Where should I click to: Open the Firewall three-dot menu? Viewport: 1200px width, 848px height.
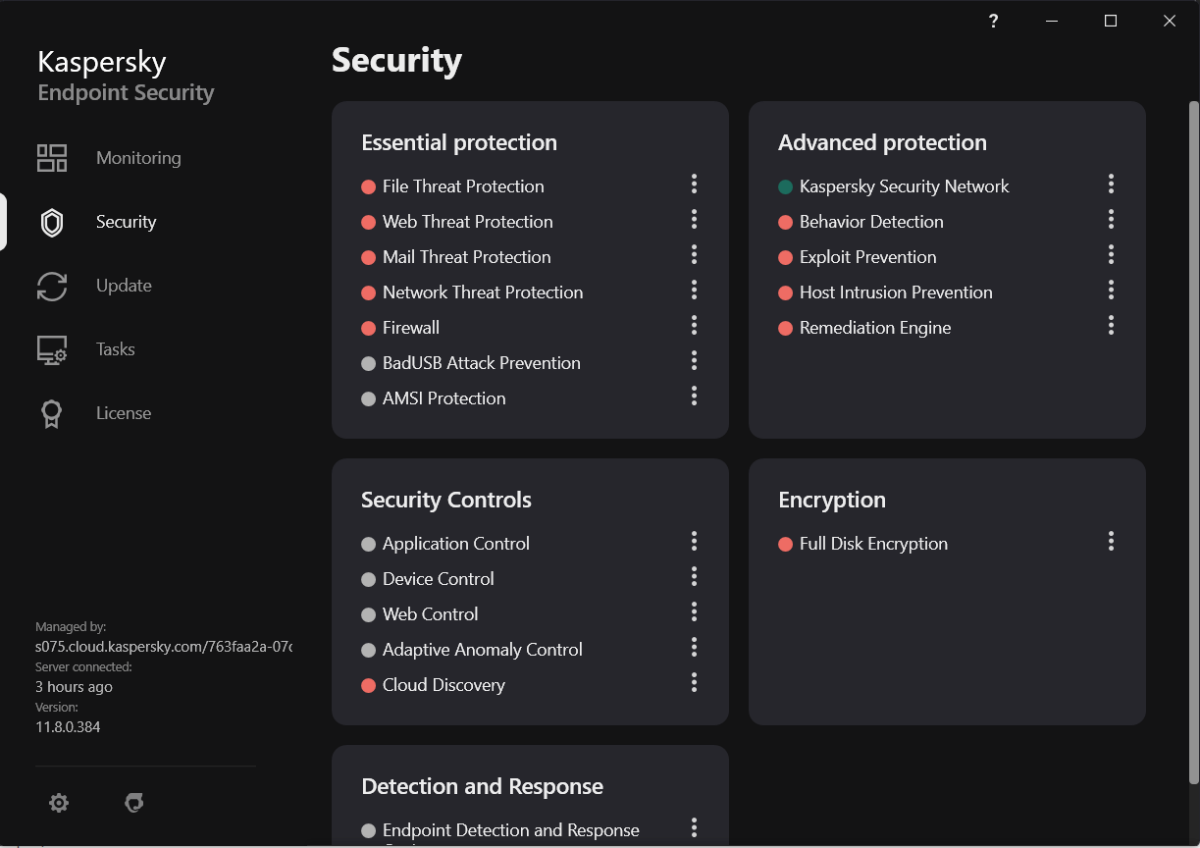(x=694, y=326)
